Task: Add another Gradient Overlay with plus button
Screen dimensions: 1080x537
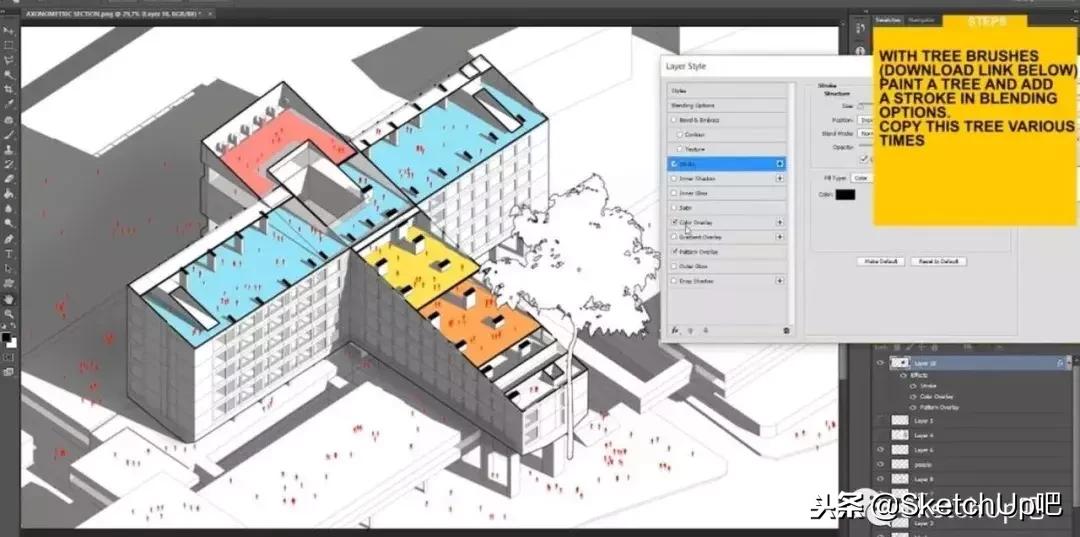Action: pos(780,237)
